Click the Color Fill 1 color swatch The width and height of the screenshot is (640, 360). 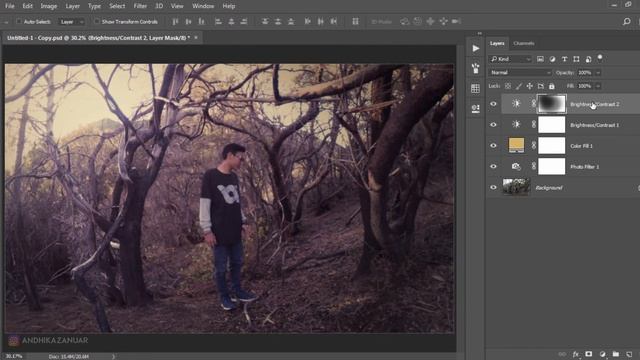pos(516,145)
